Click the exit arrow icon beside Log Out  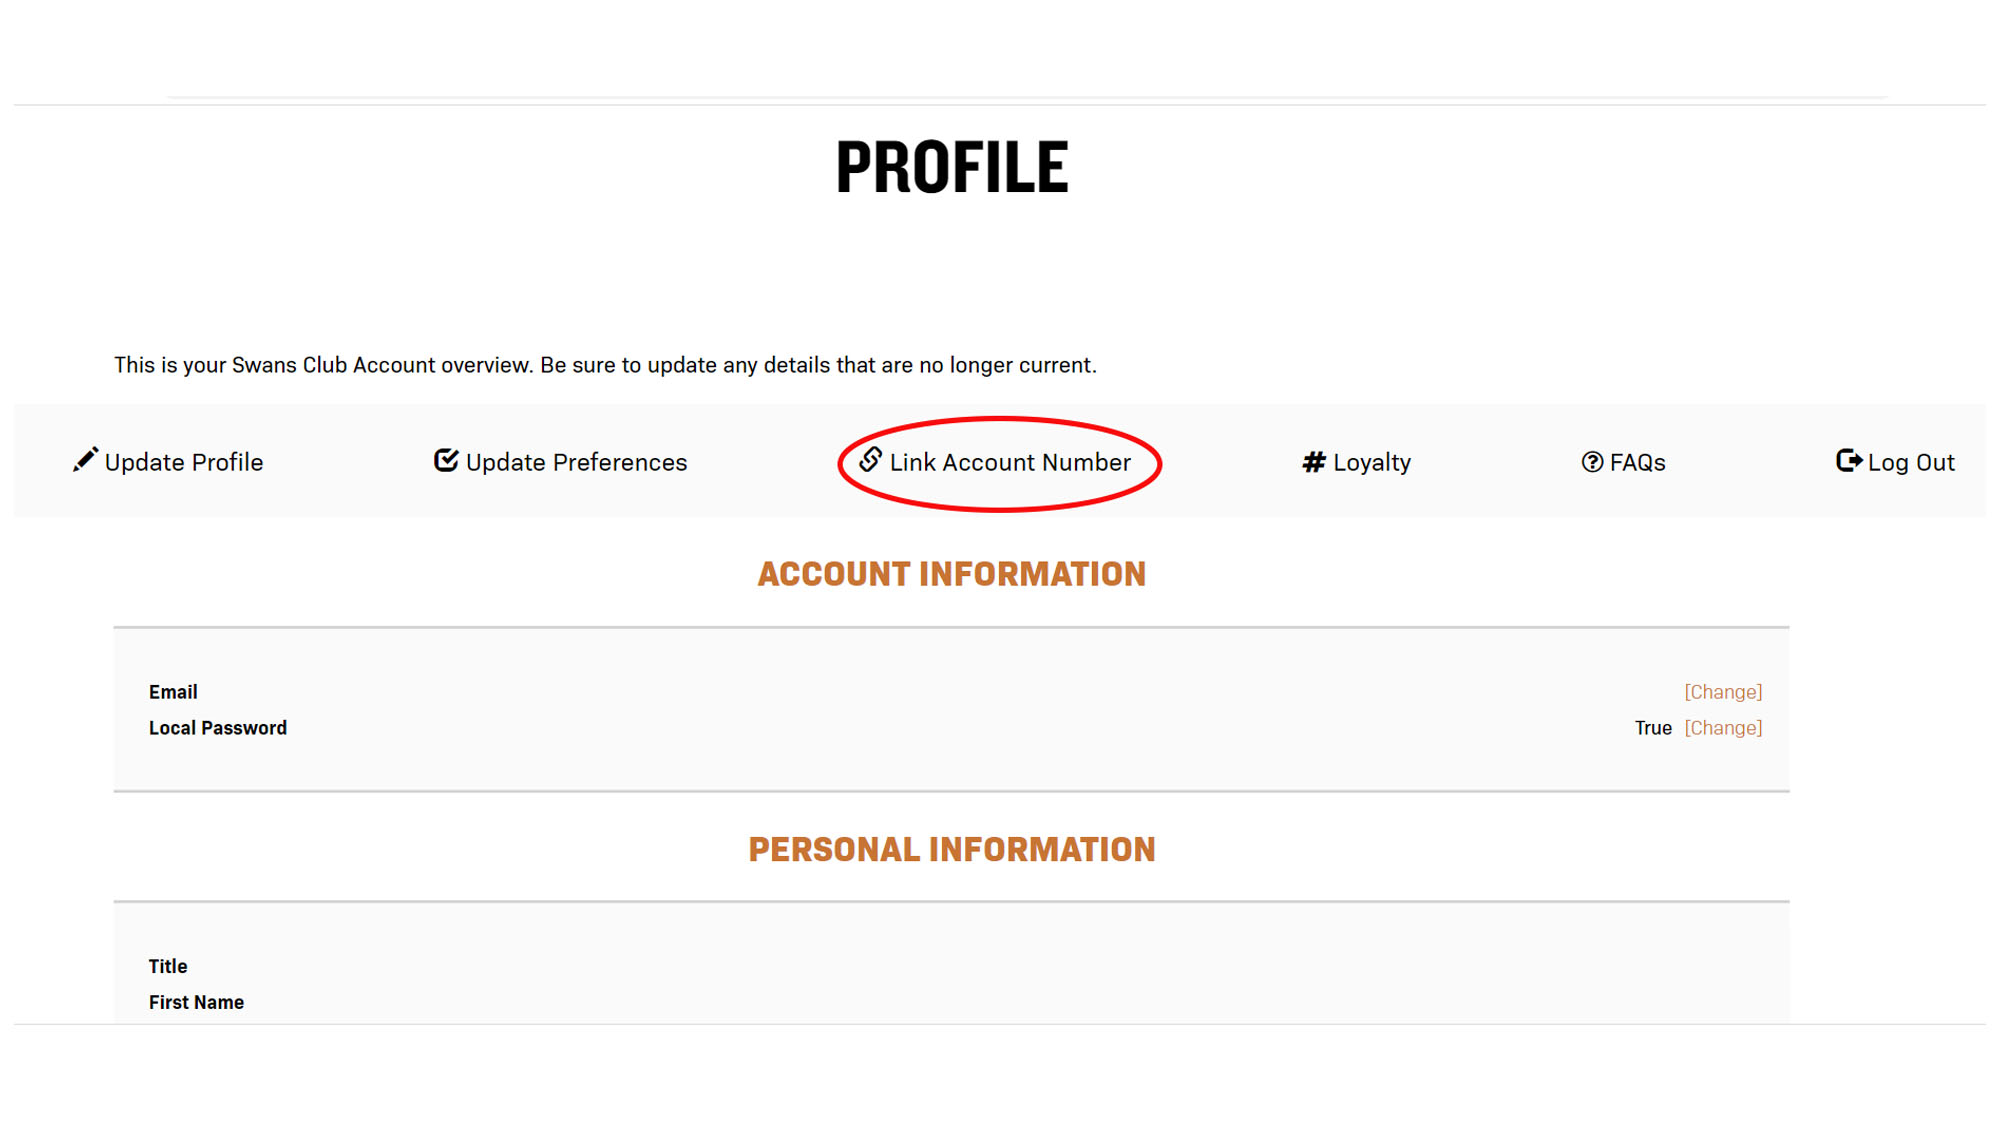tap(1849, 460)
